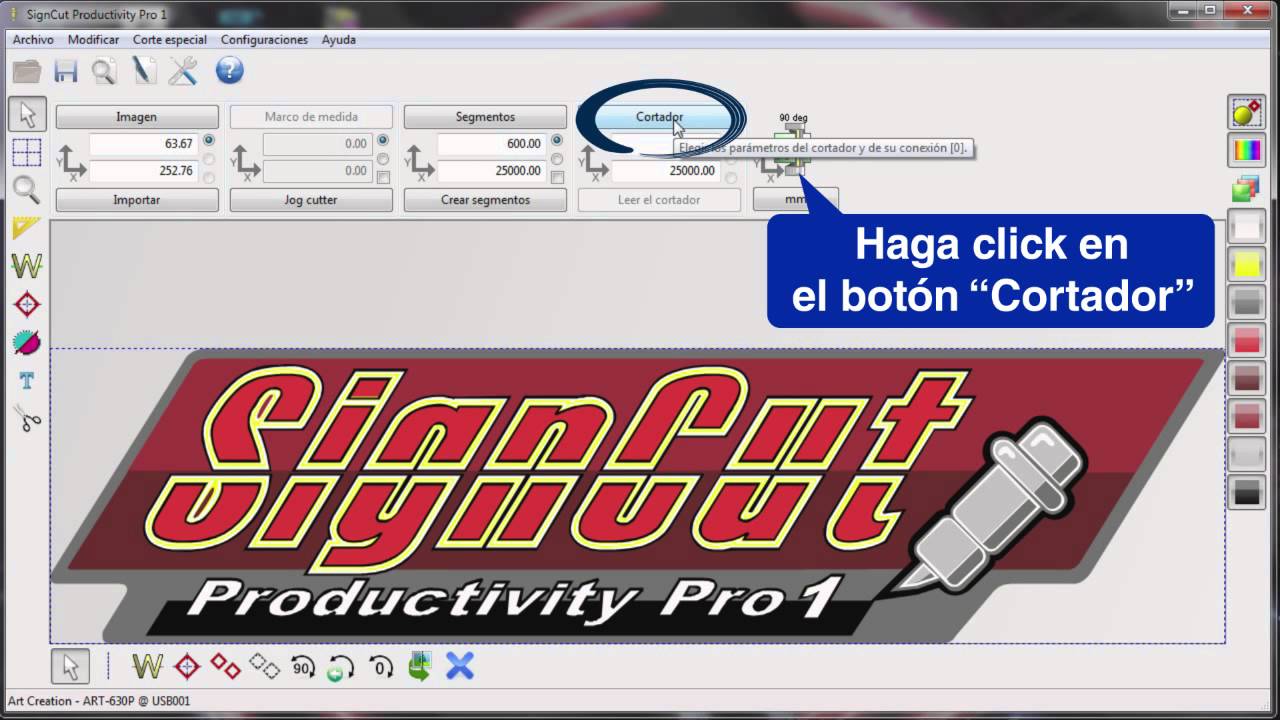Toggle checkbox in Marco de medida group
The image size is (1280, 720).
click(x=383, y=178)
